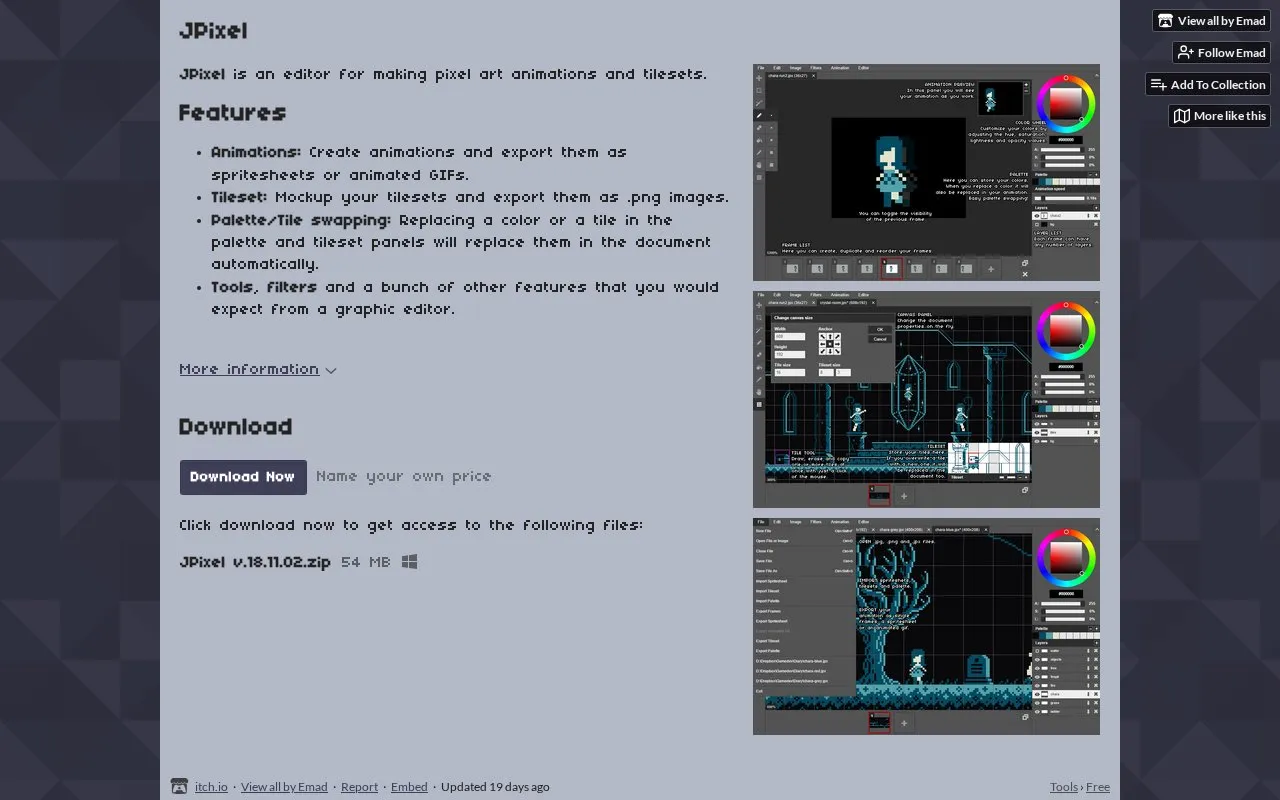Click the Windows platform icon beside file size
The width and height of the screenshot is (1280, 800).
coord(409,562)
